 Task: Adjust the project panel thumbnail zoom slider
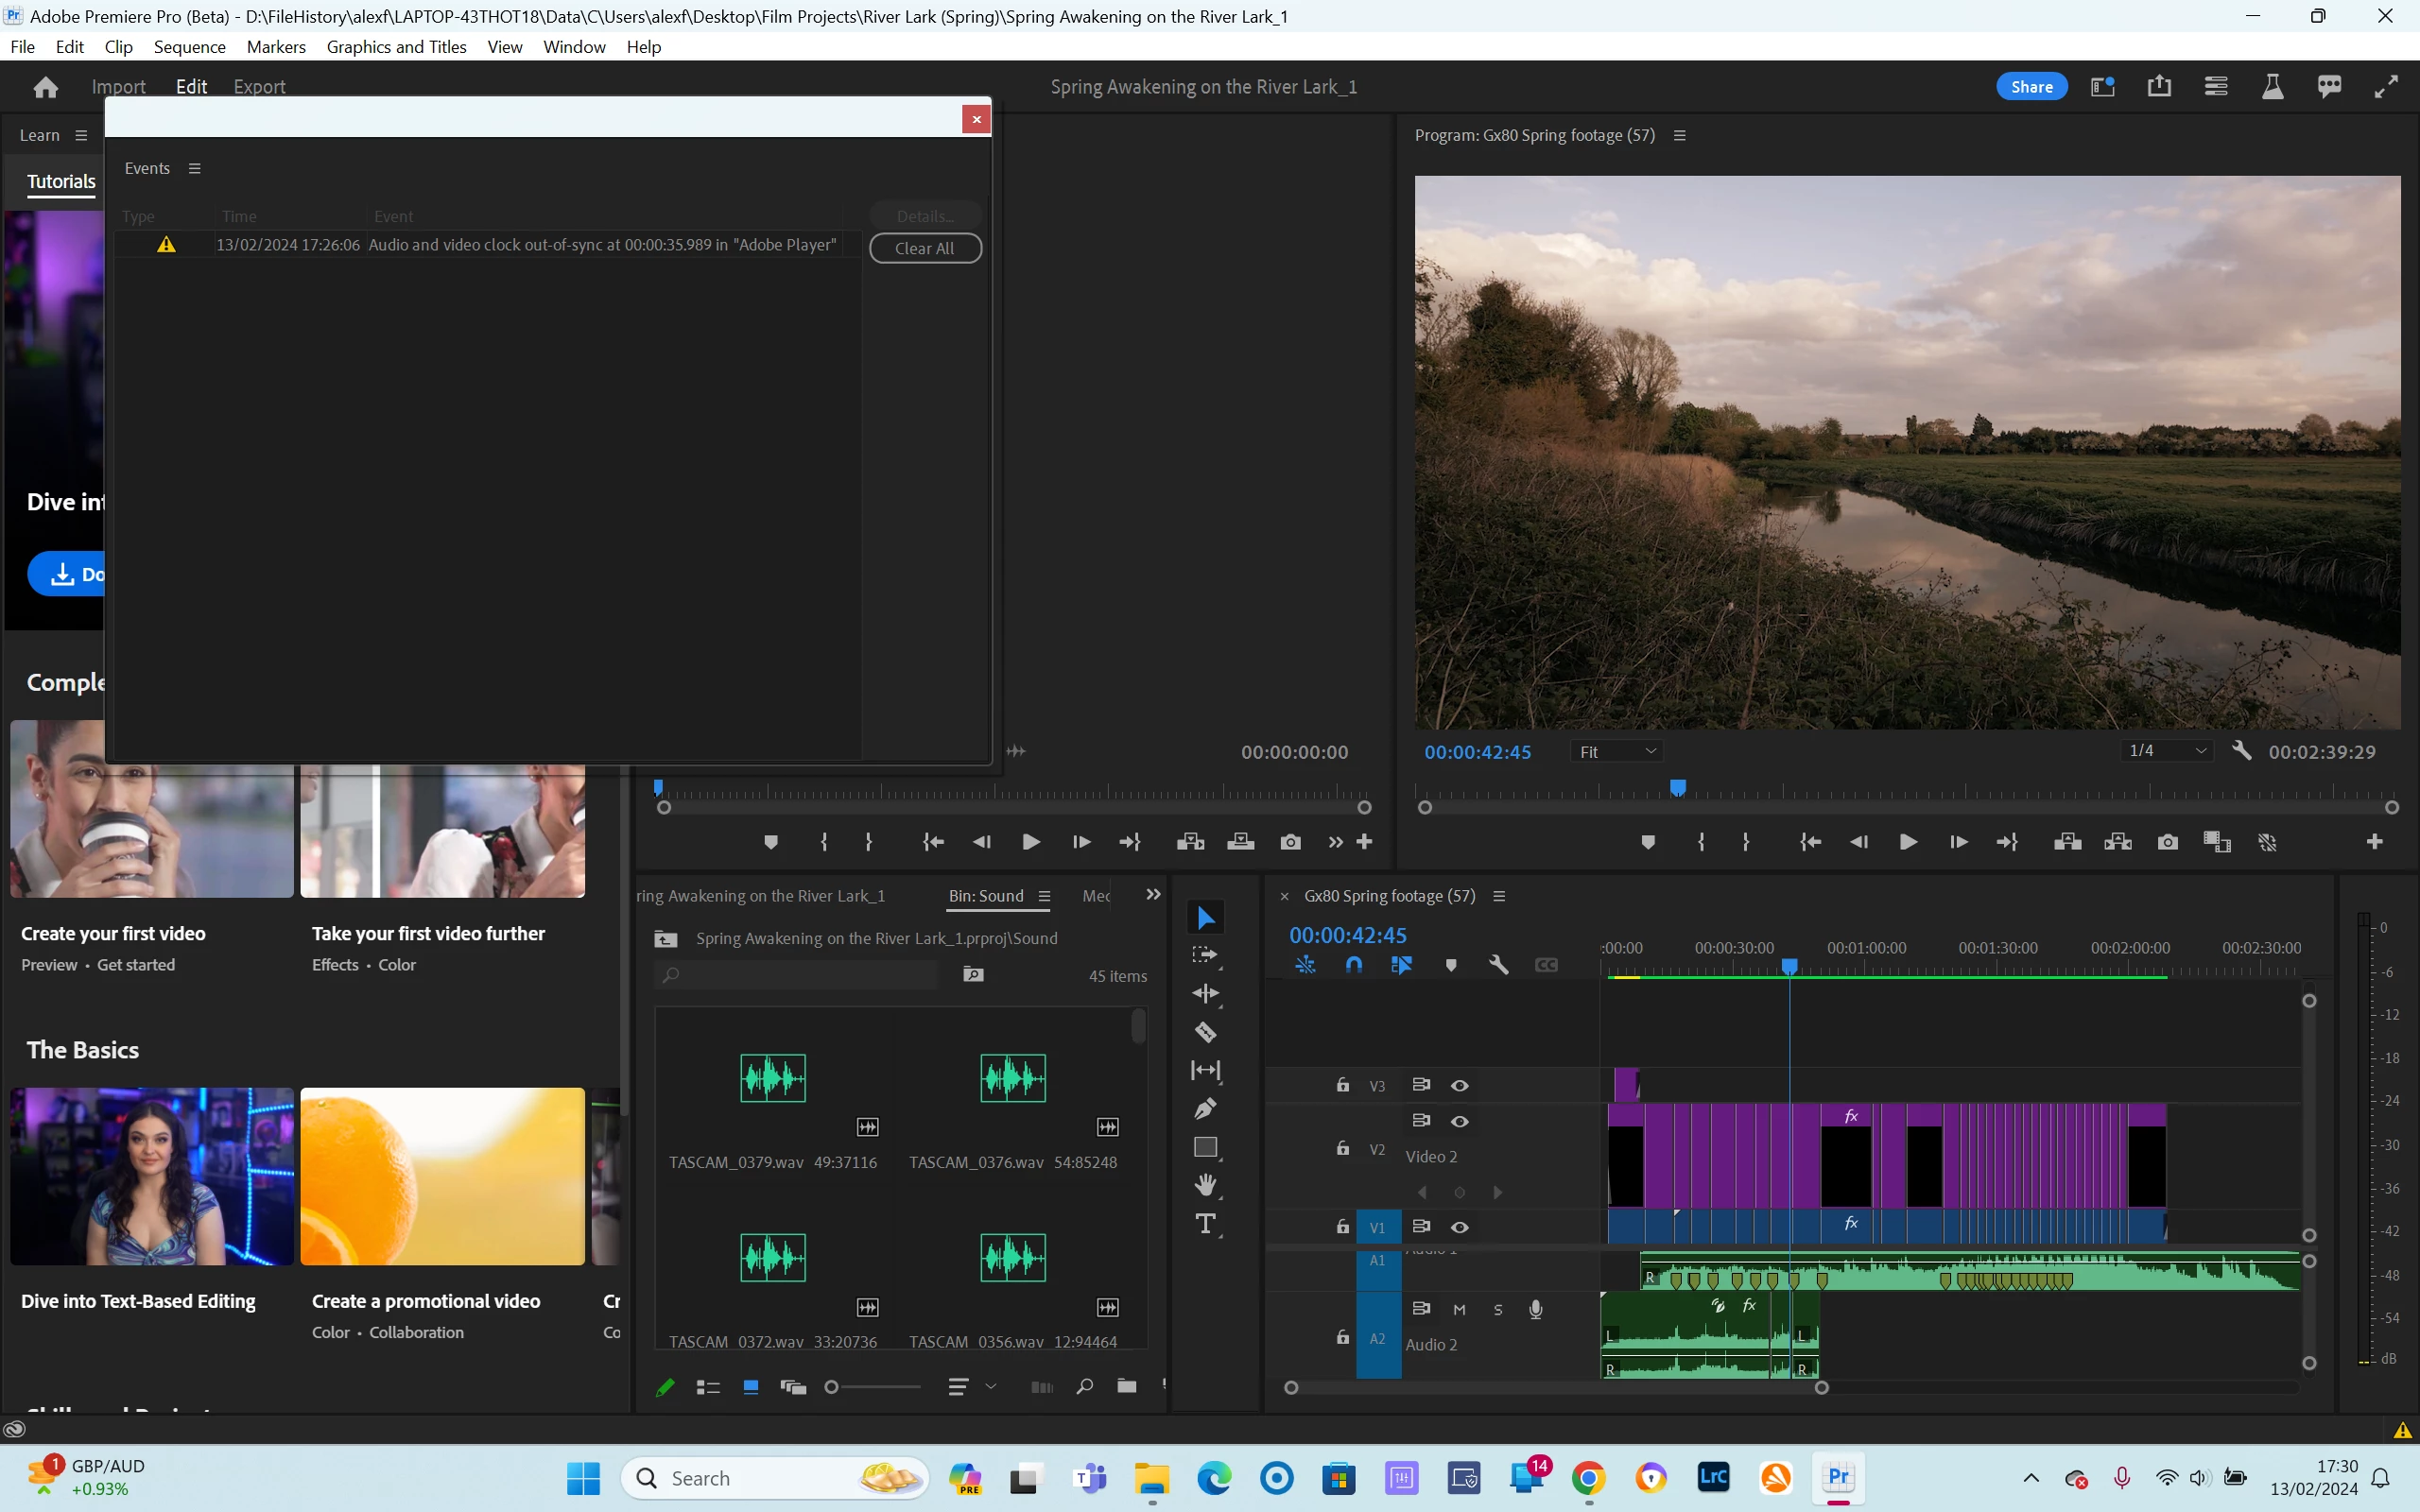pyautogui.click(x=832, y=1387)
